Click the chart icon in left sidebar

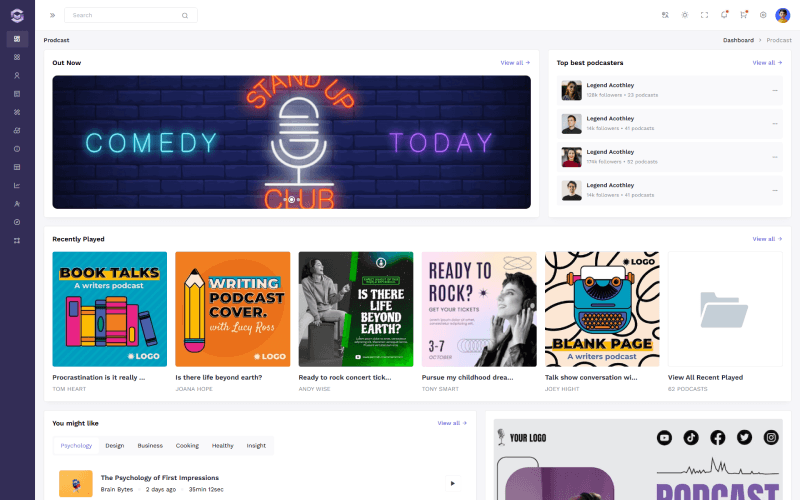(17, 185)
